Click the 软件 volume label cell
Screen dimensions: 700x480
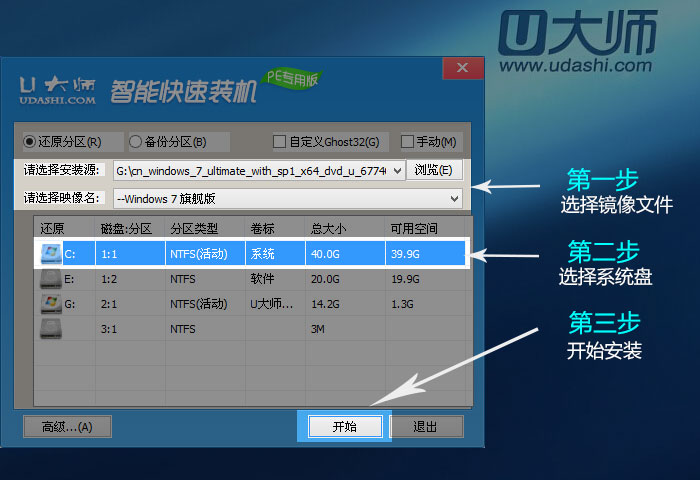pos(275,279)
